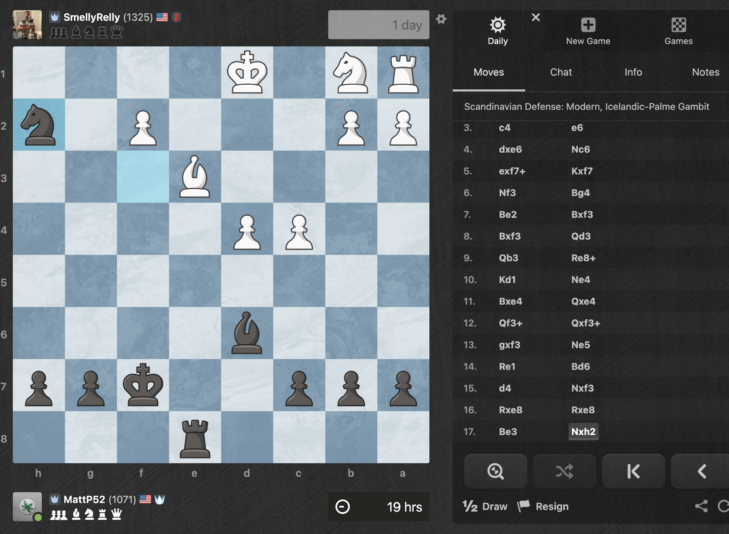Close the Daily panel with the X
The width and height of the screenshot is (729, 534).
pos(536,18)
